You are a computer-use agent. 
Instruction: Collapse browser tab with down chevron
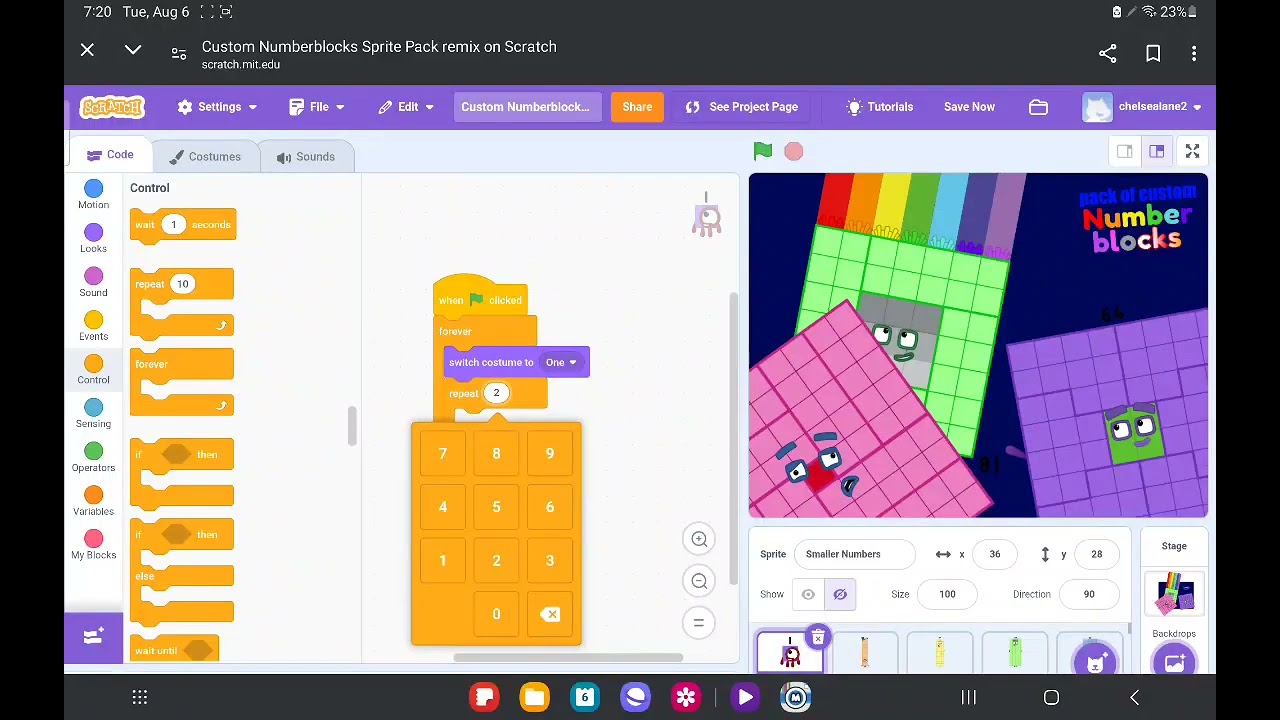pyautogui.click(x=132, y=50)
